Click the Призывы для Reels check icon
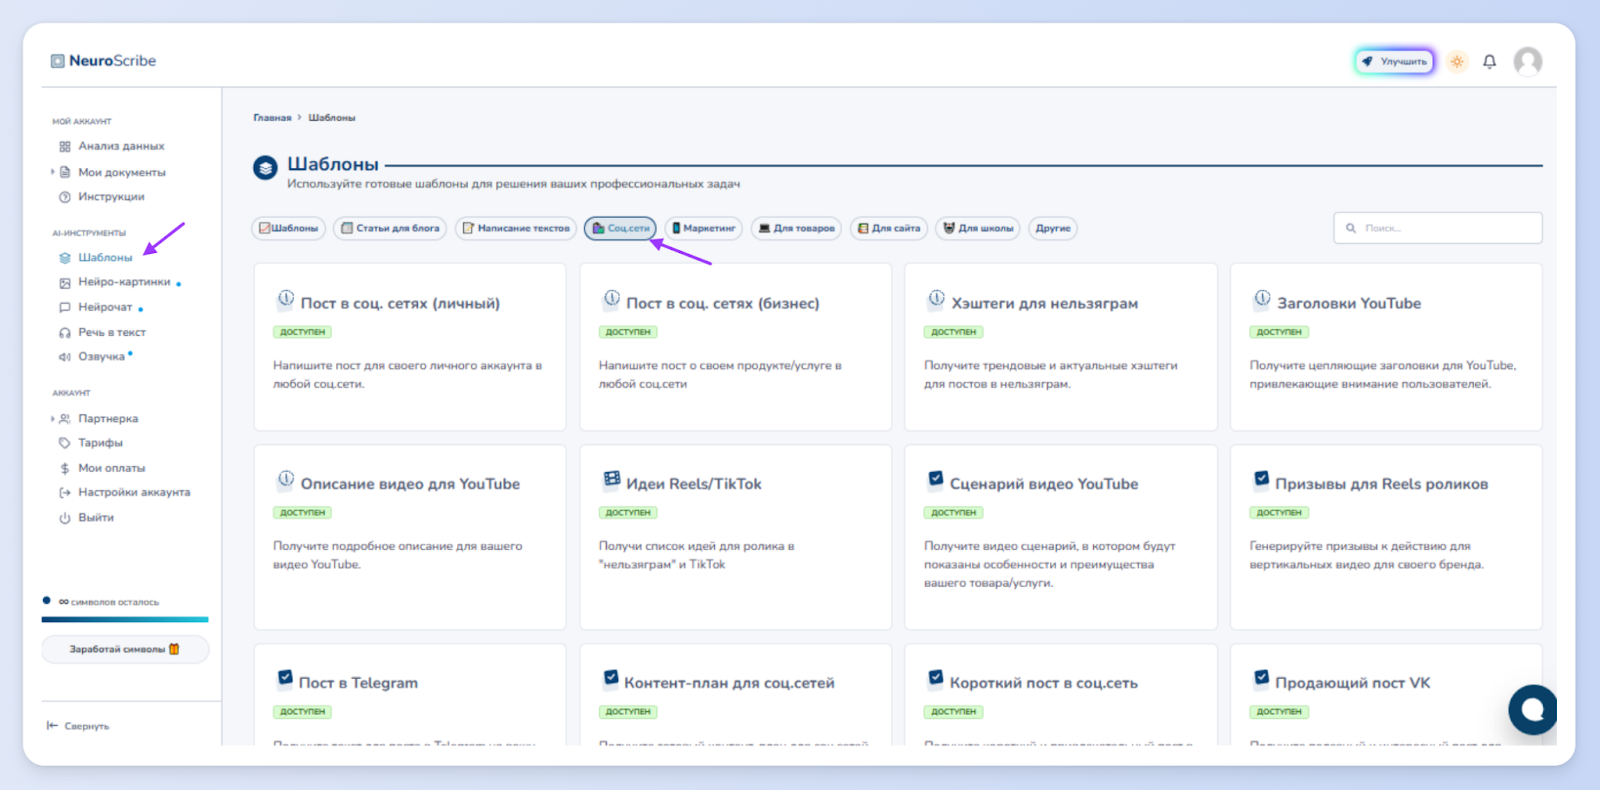The image size is (1600, 790). pos(1262,479)
